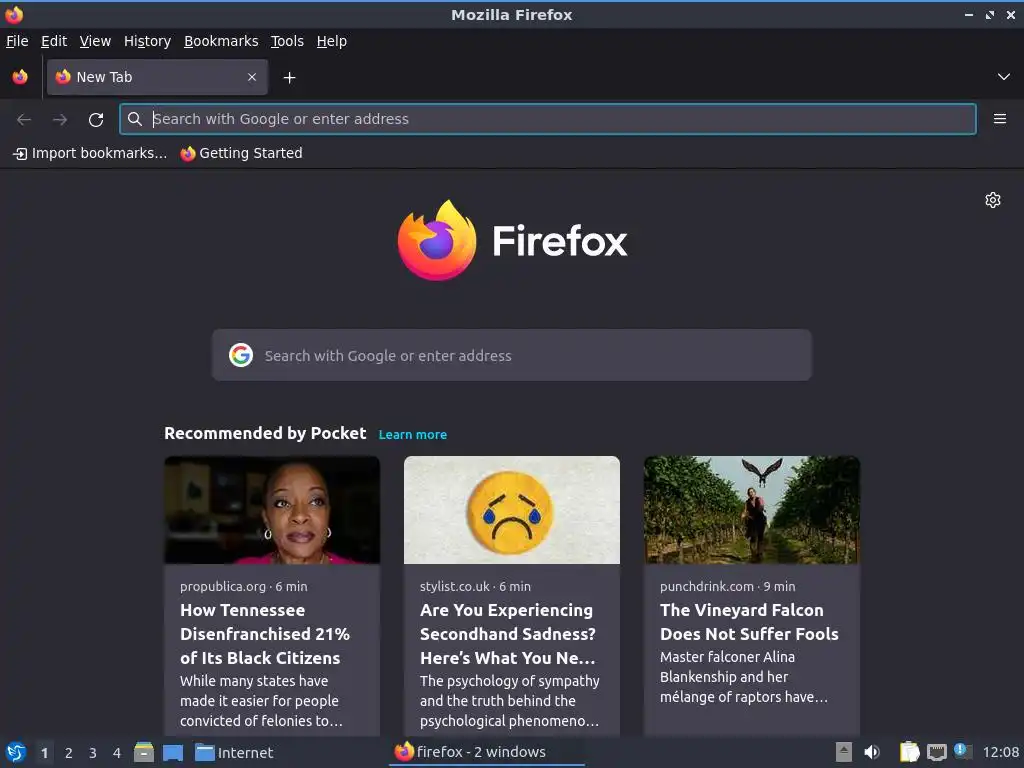Minimize the Mozilla Firefox window

pyautogui.click(x=969, y=14)
